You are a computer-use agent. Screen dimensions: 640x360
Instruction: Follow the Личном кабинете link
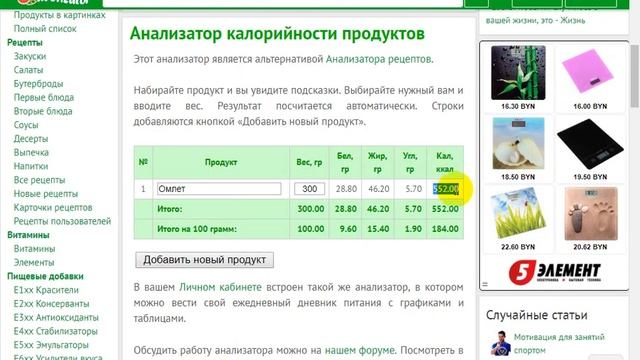pyautogui.click(x=220, y=287)
